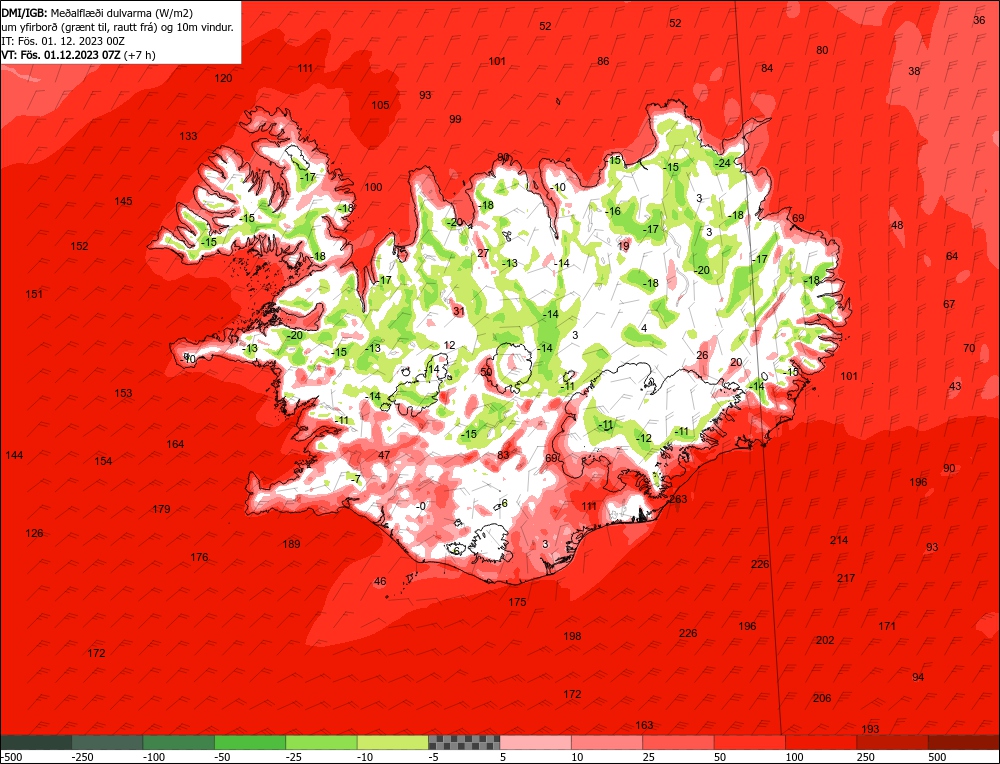Click the map value 171
Screen dimensions: 1000x764
coord(887,626)
